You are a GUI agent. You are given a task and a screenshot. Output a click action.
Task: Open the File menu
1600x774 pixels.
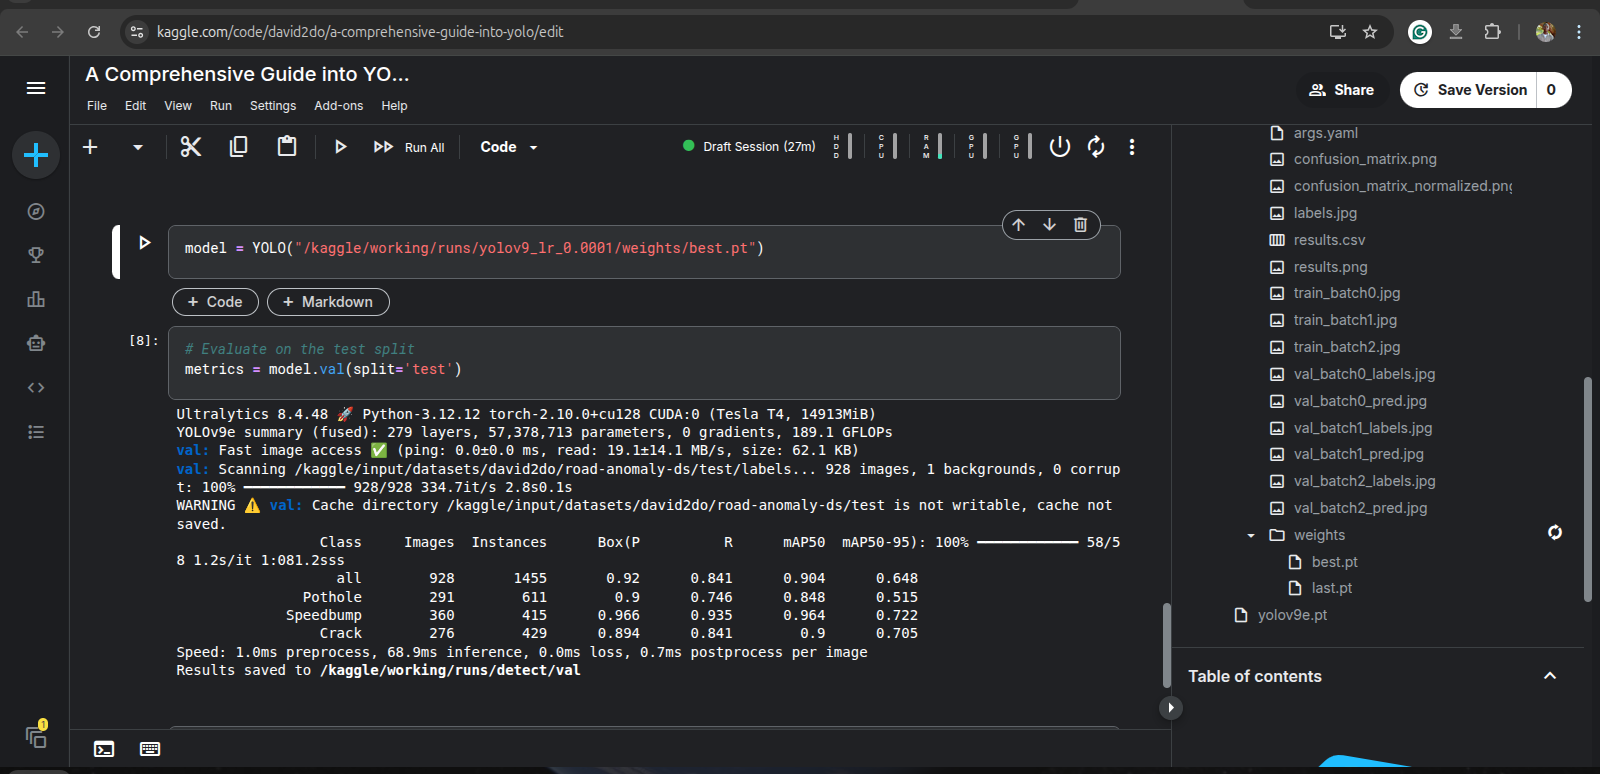97,106
